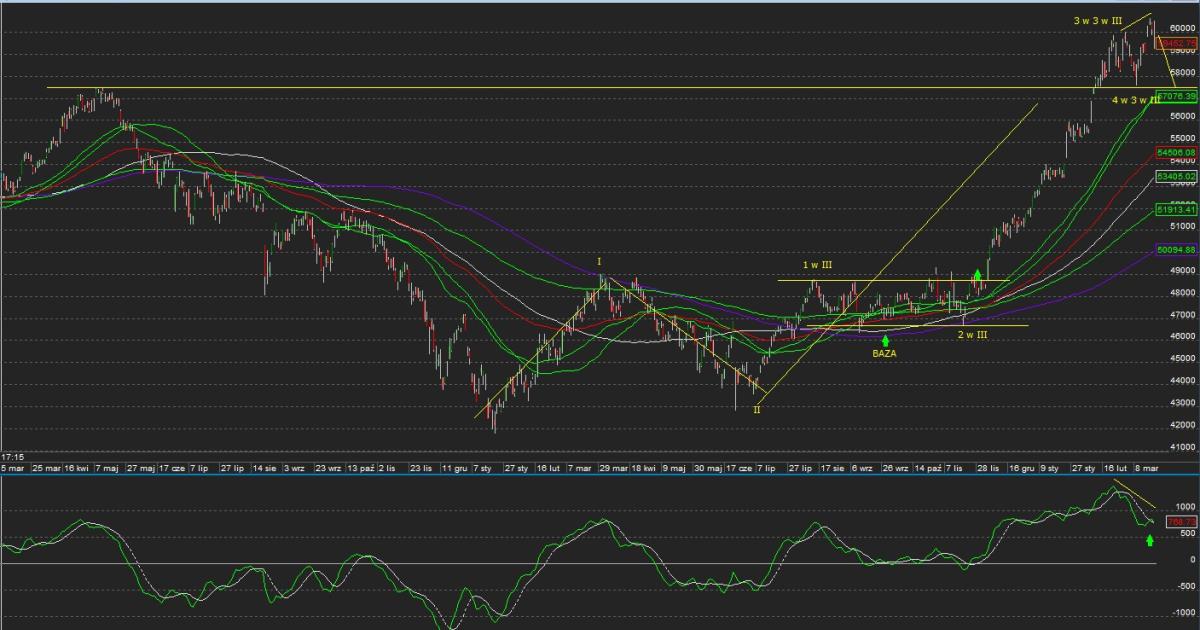Select the 'BAZA' text annotation
Screen dimensions: 1200x630
pos(885,353)
